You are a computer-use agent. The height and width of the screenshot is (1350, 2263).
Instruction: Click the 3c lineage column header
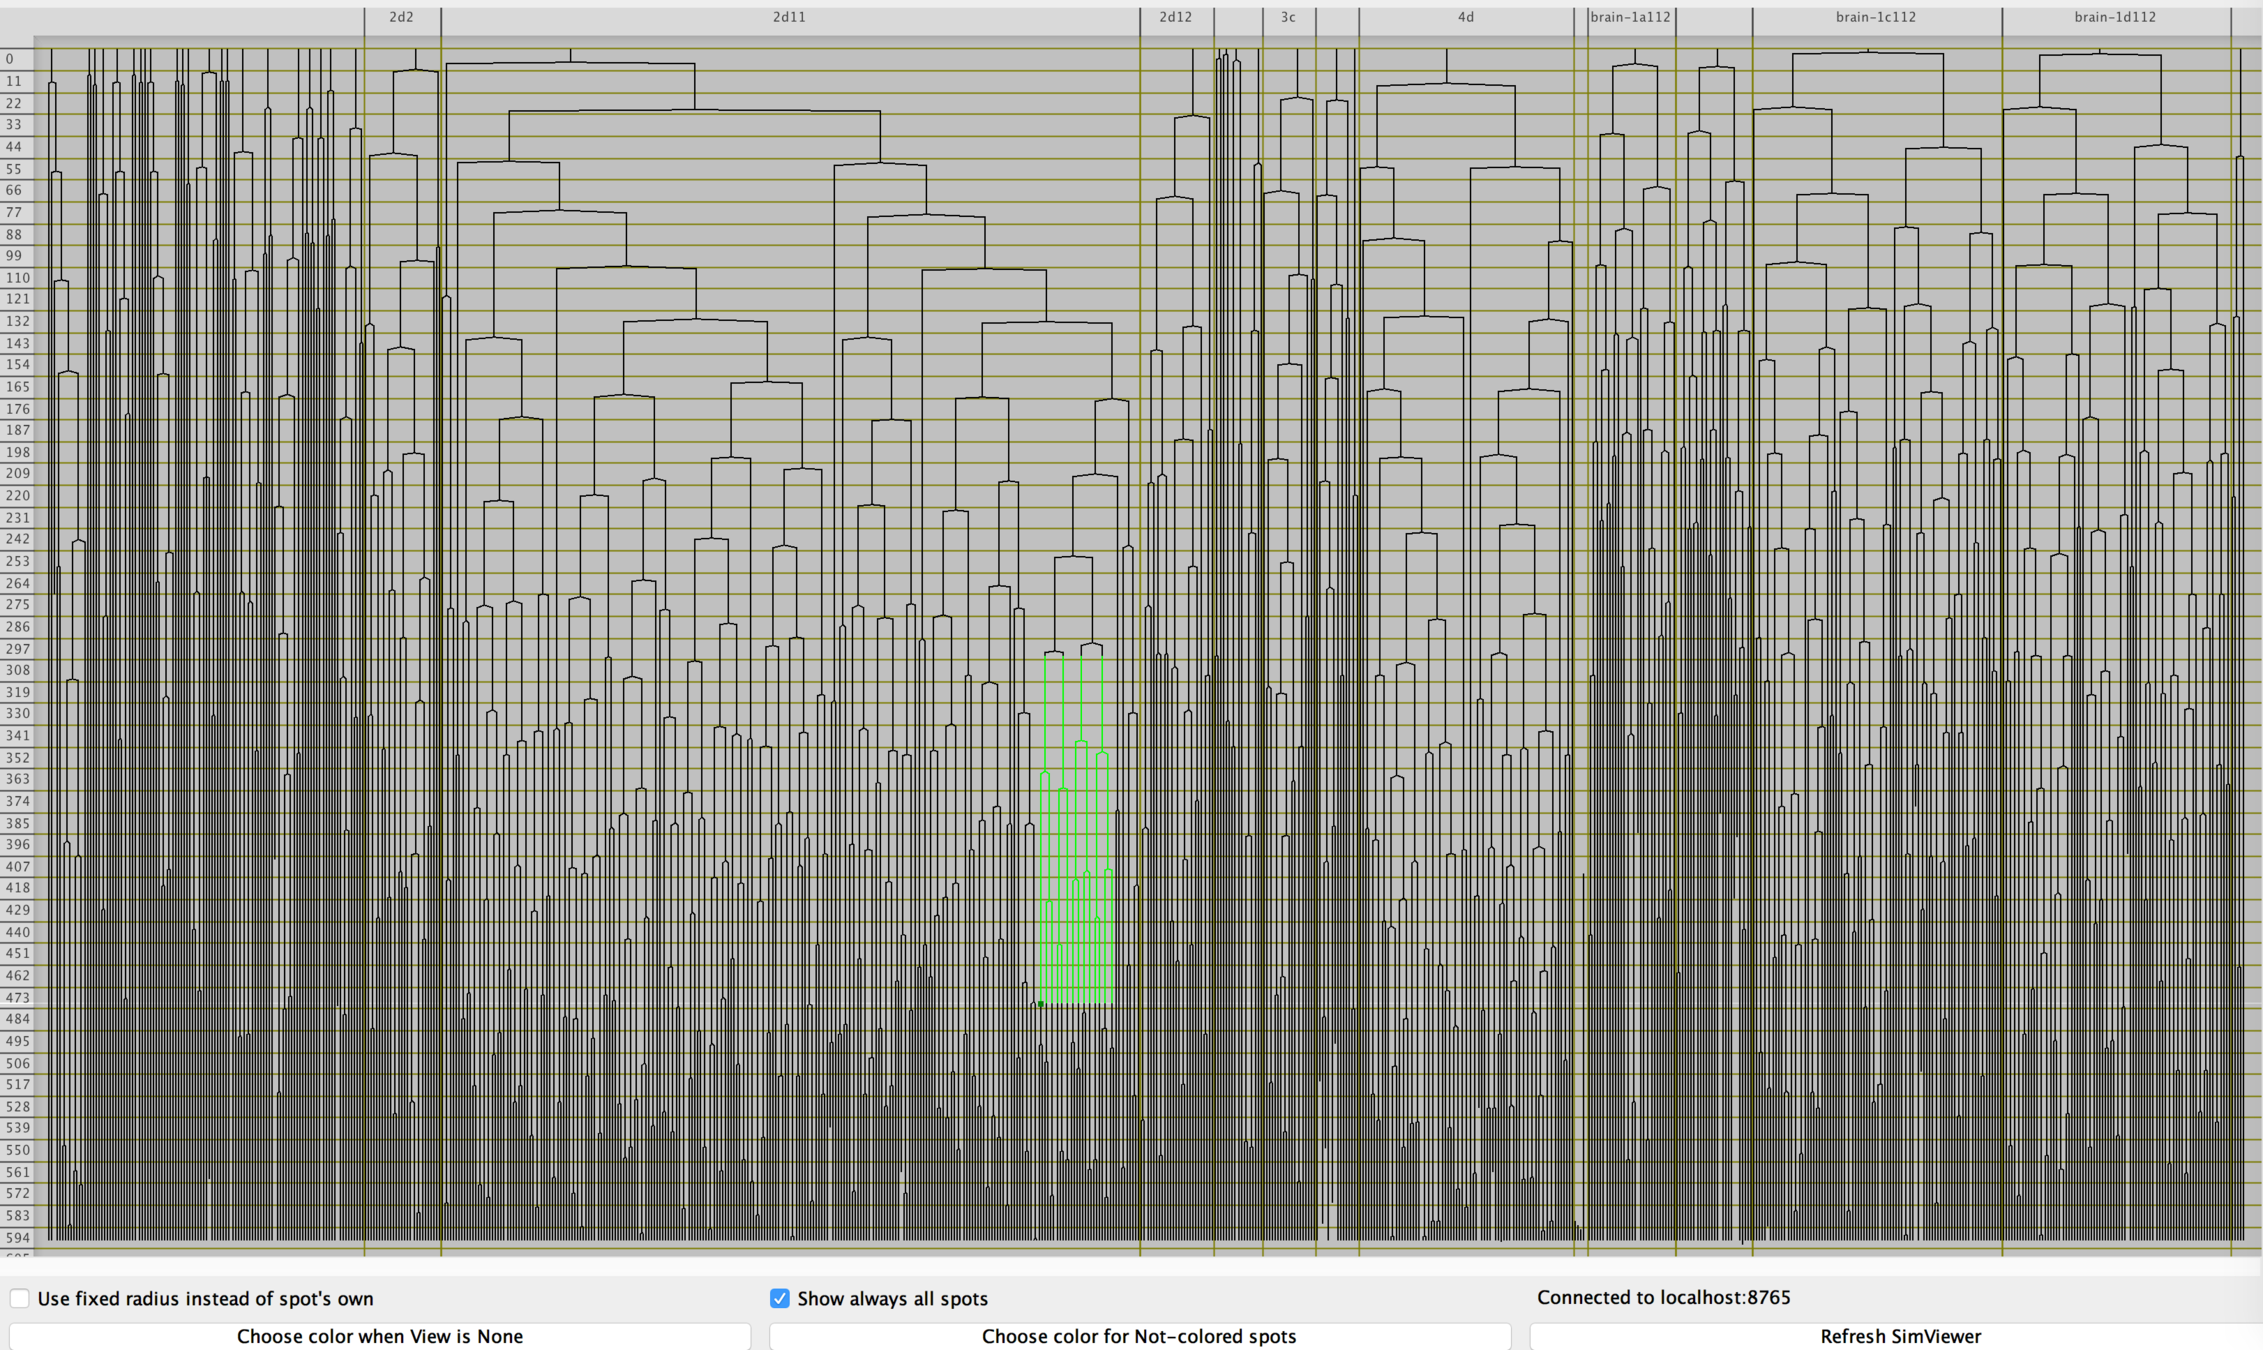pyautogui.click(x=1288, y=17)
